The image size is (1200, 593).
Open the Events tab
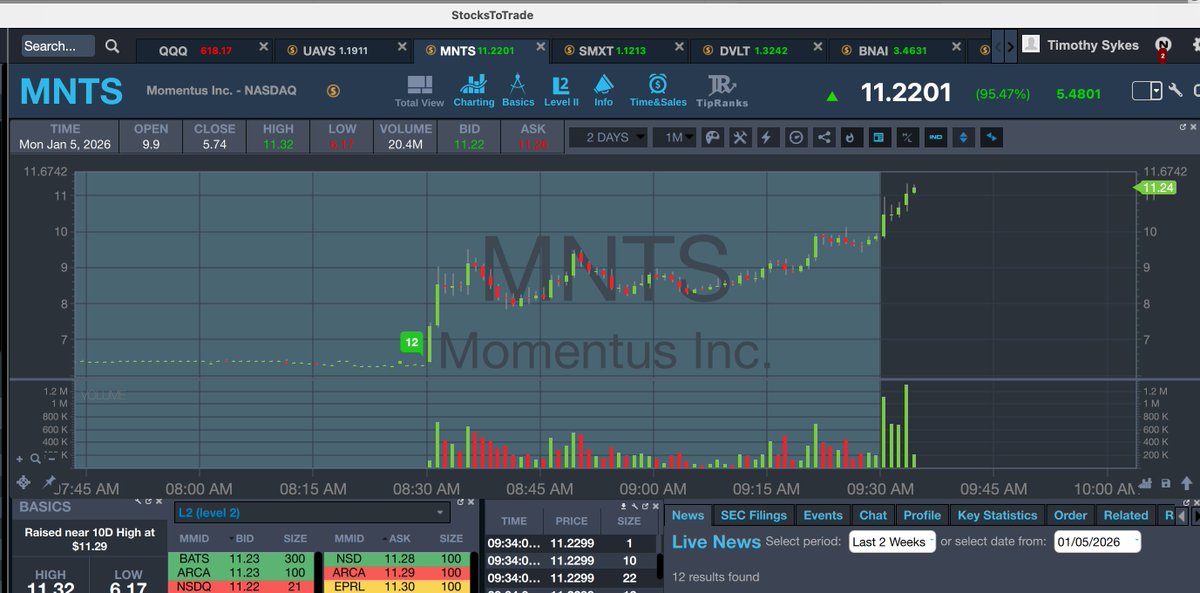click(823, 515)
